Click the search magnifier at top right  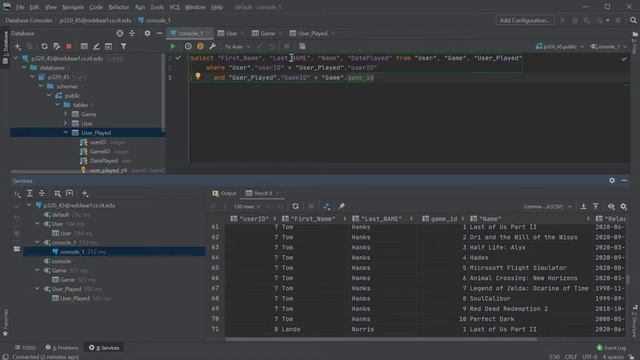[x=633, y=20]
